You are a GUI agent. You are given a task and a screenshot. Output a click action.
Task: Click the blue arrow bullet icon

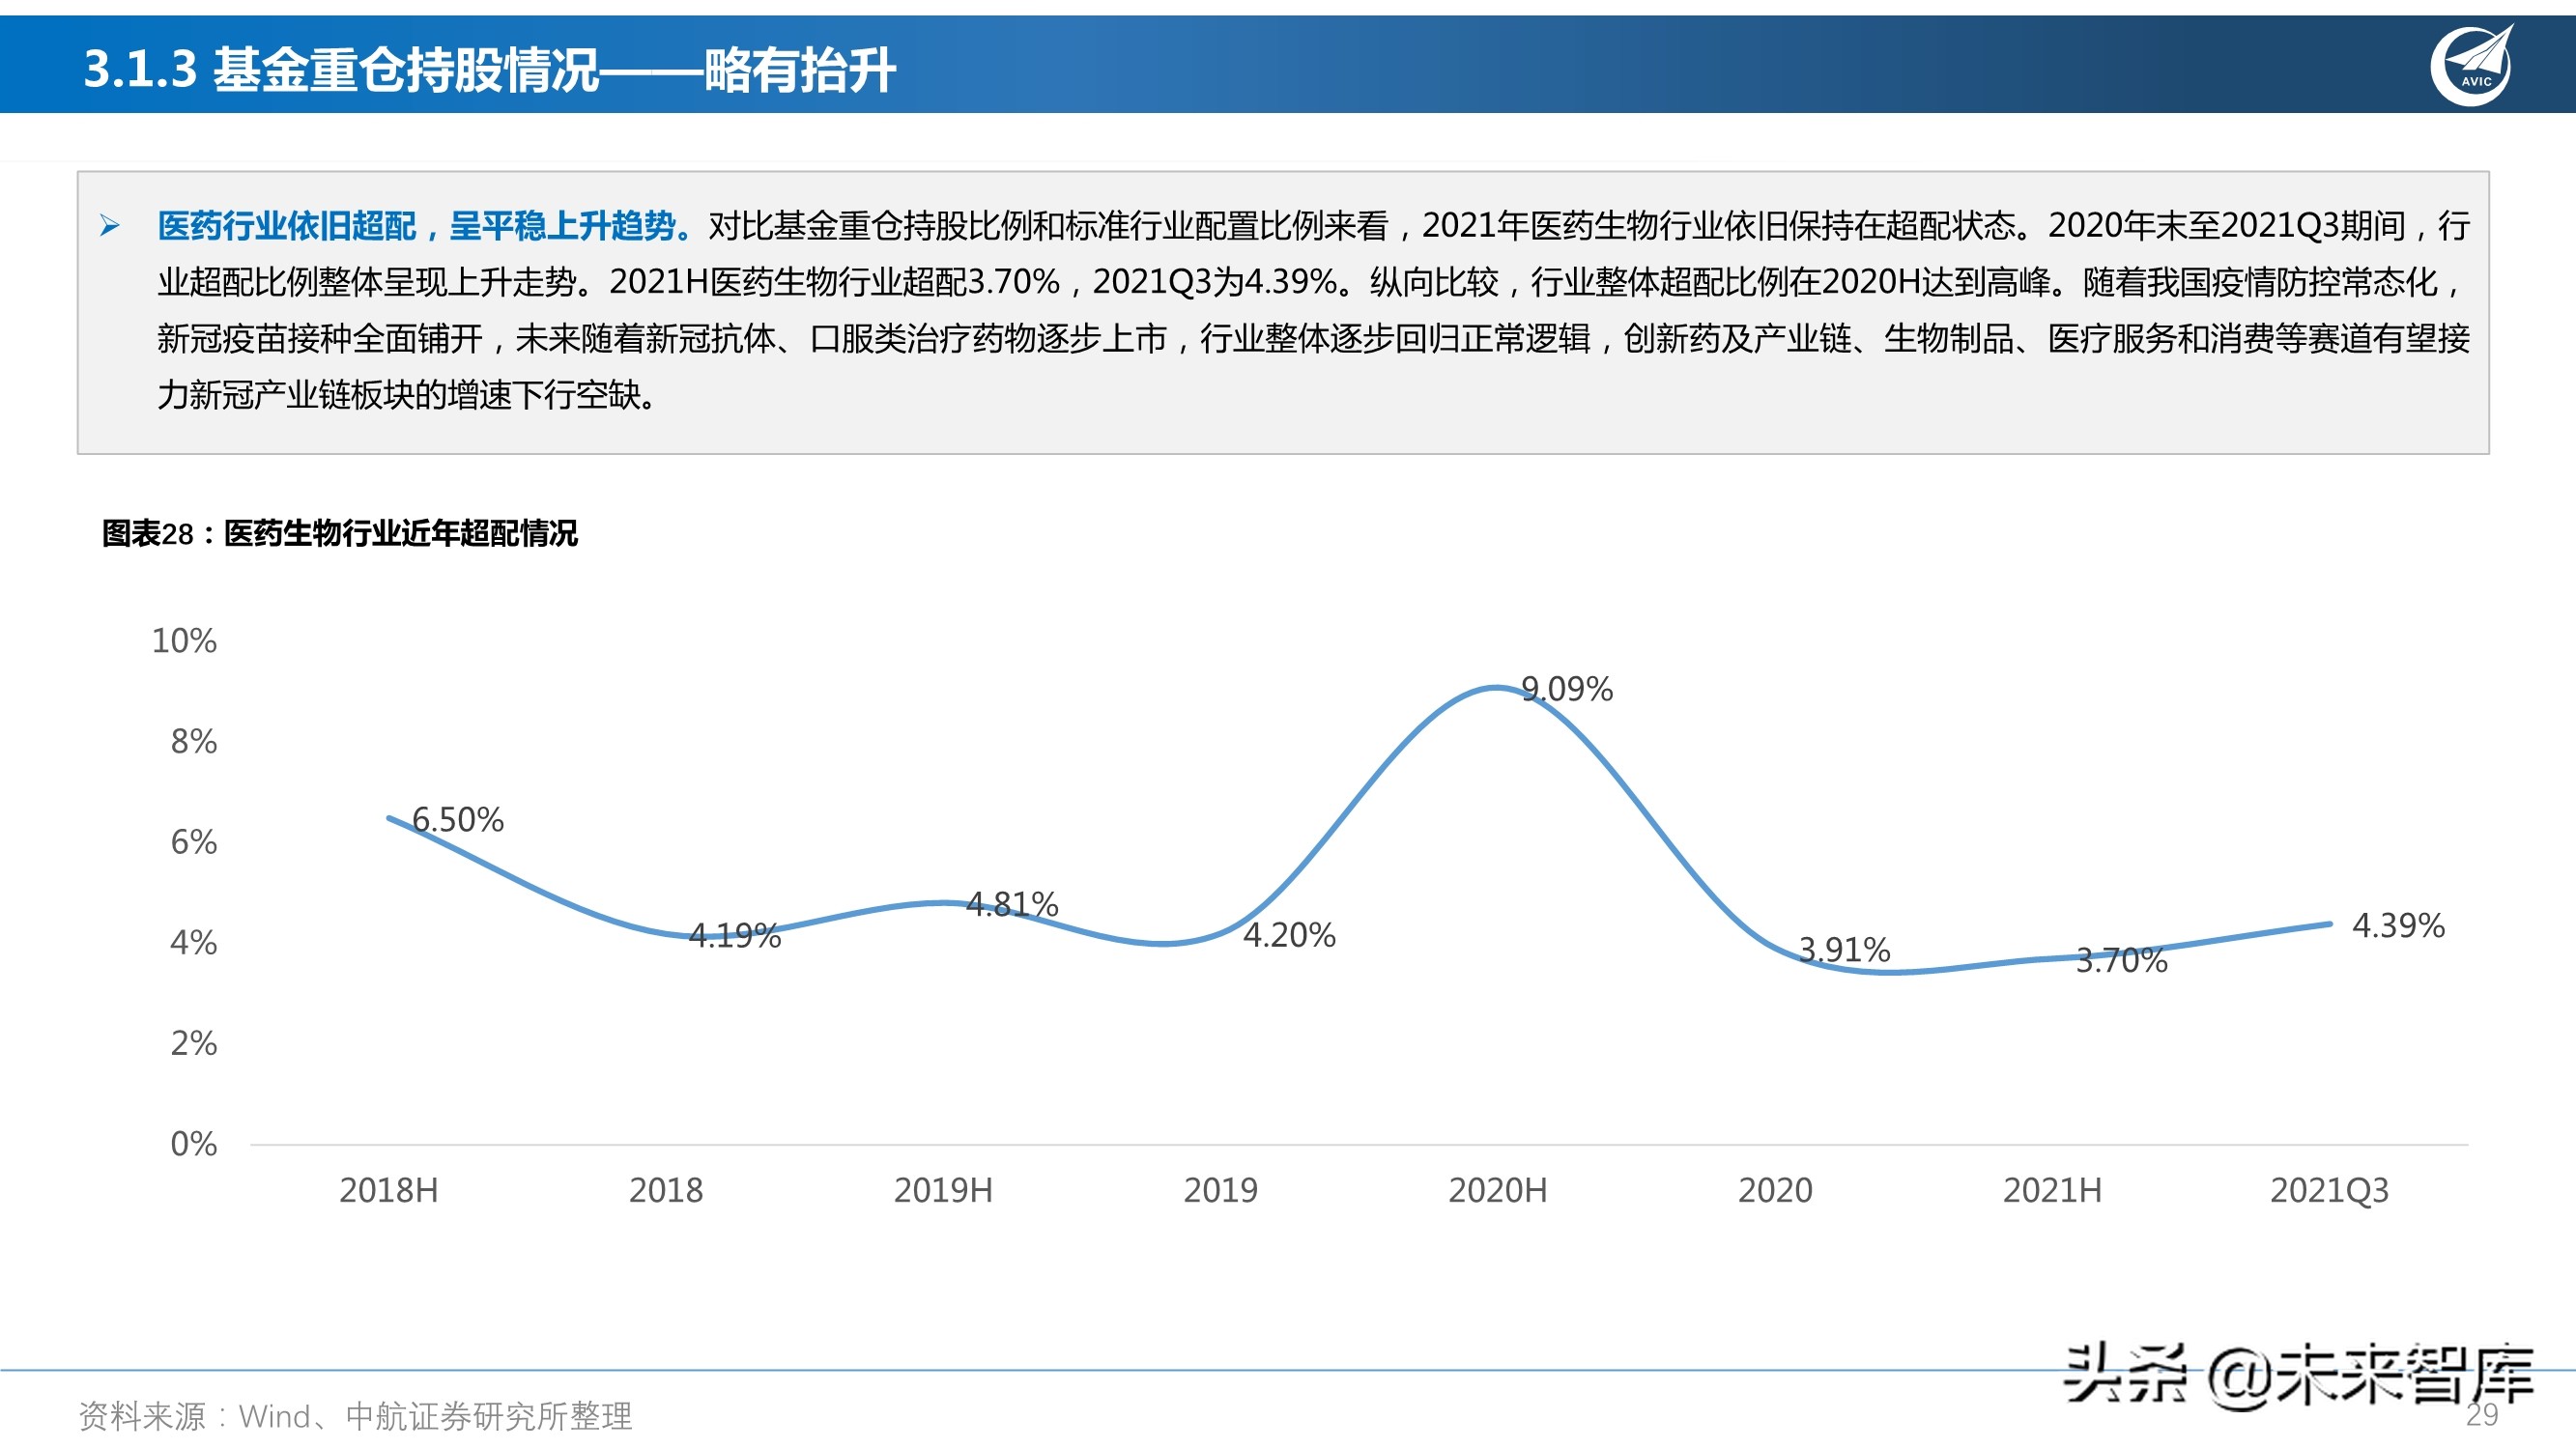point(110,226)
